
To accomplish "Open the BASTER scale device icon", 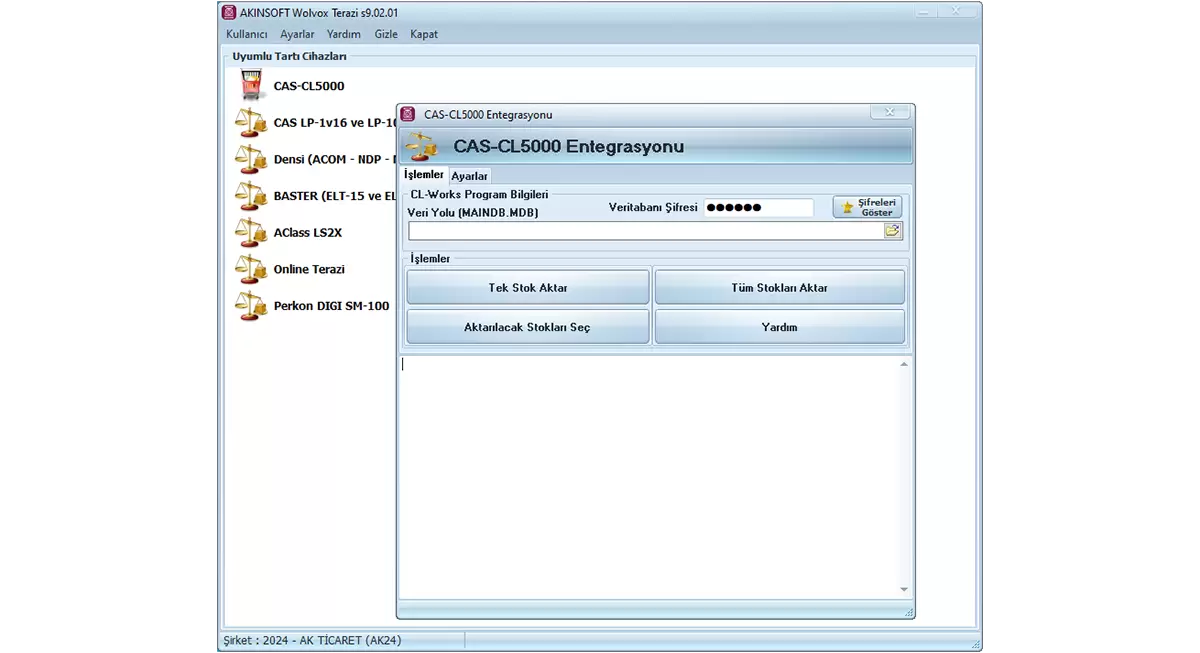I will (x=251, y=196).
